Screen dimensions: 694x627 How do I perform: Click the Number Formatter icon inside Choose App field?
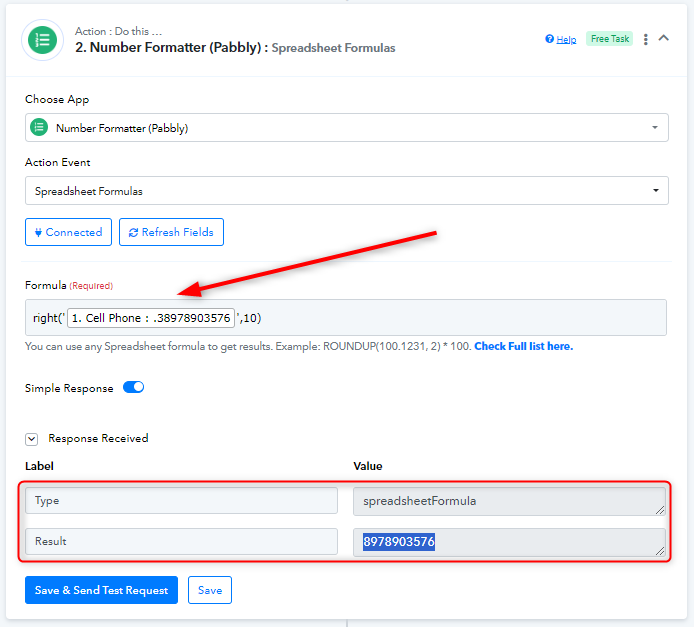39,127
